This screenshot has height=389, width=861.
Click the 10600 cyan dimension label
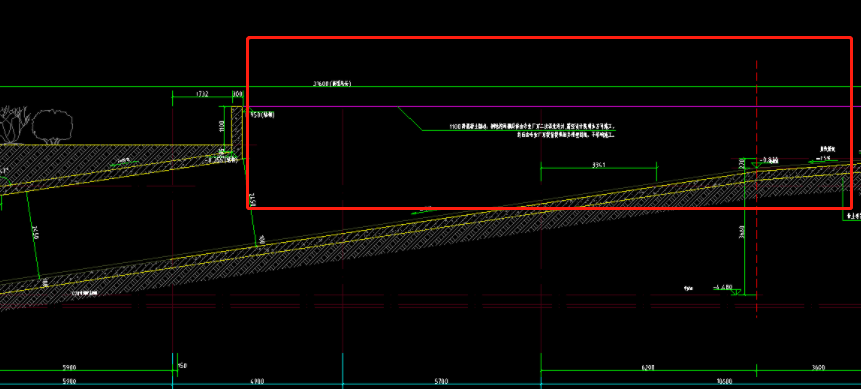coord(724,381)
